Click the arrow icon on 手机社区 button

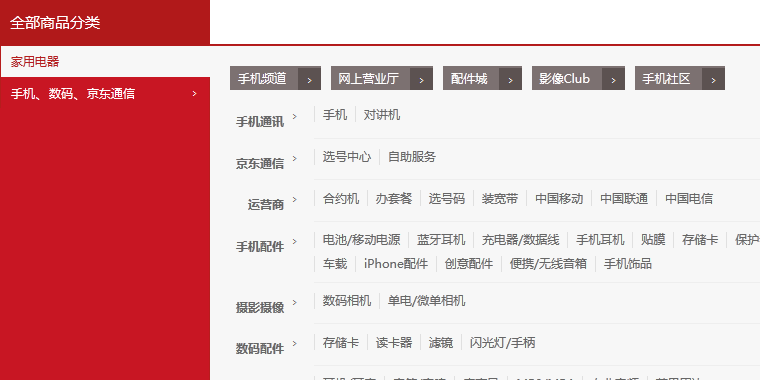[713, 79]
